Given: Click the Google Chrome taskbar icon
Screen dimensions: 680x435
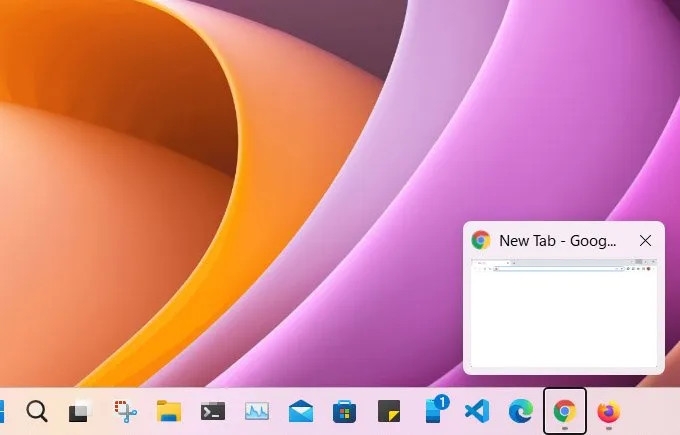Looking at the screenshot, I should point(565,411).
